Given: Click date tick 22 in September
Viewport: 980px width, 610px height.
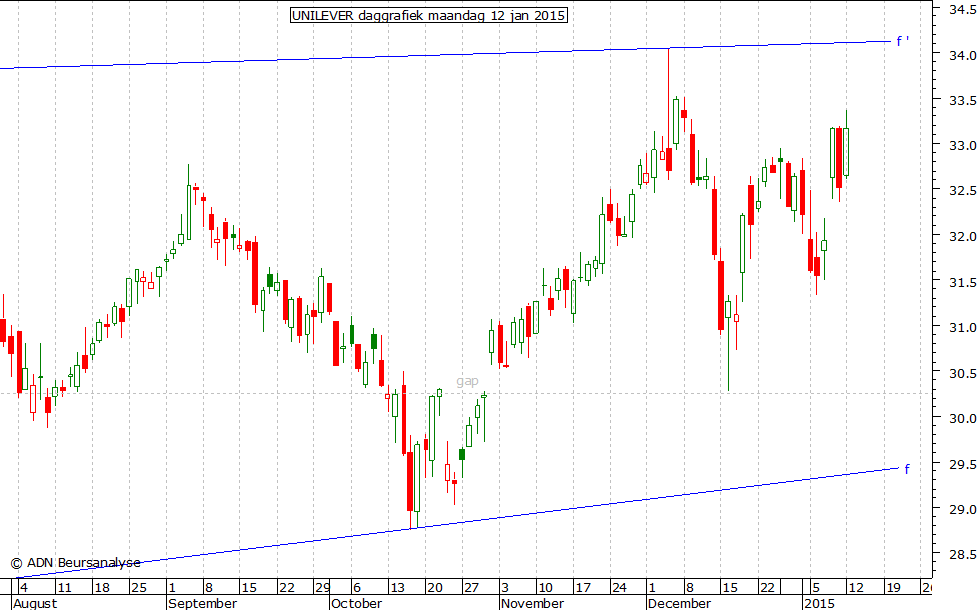Looking at the screenshot, I should [287, 588].
